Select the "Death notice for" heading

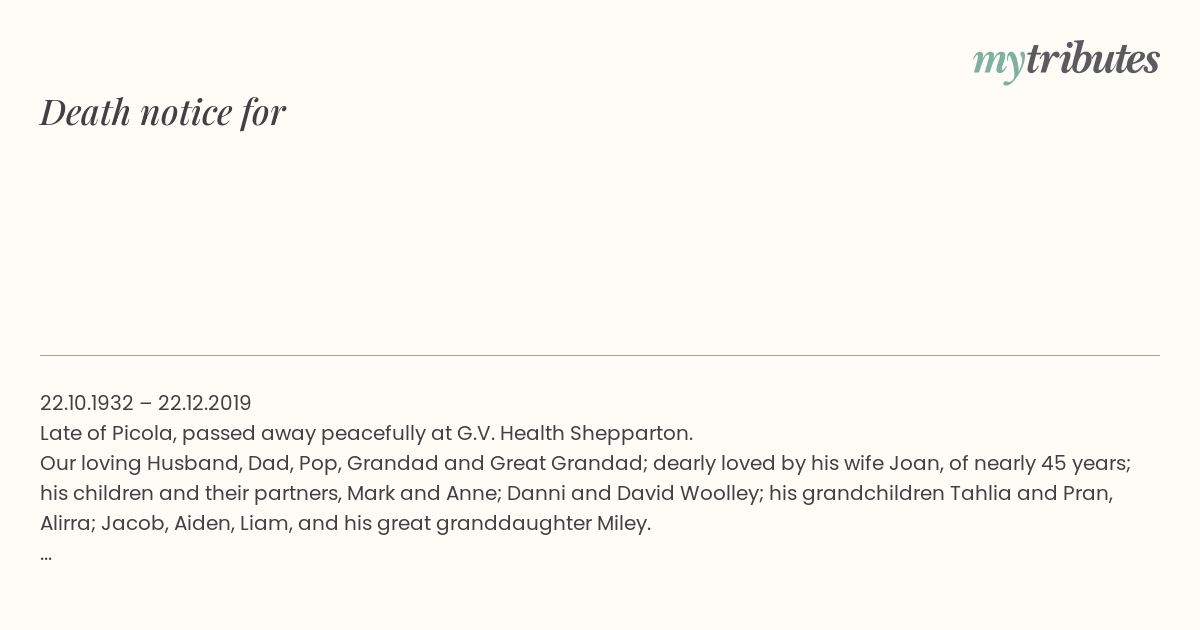pos(163,112)
